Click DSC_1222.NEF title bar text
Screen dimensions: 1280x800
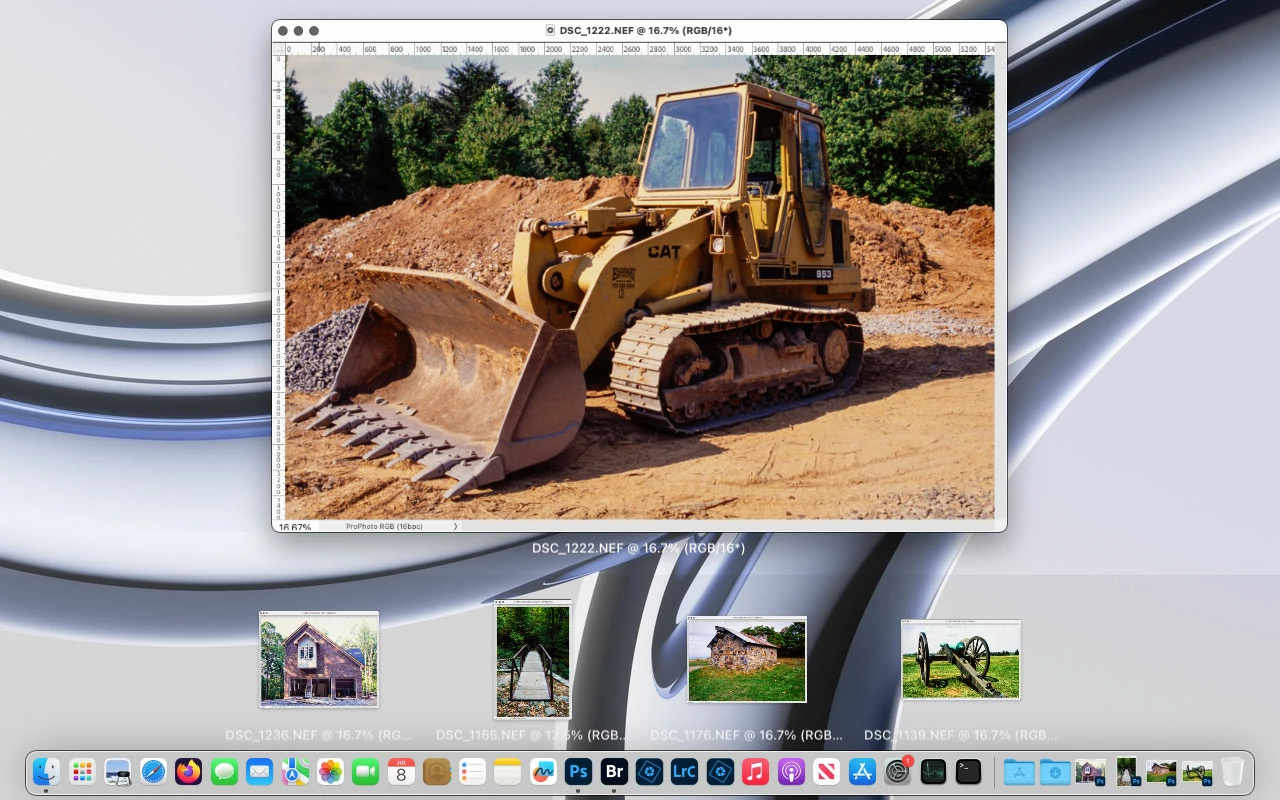[645, 31]
